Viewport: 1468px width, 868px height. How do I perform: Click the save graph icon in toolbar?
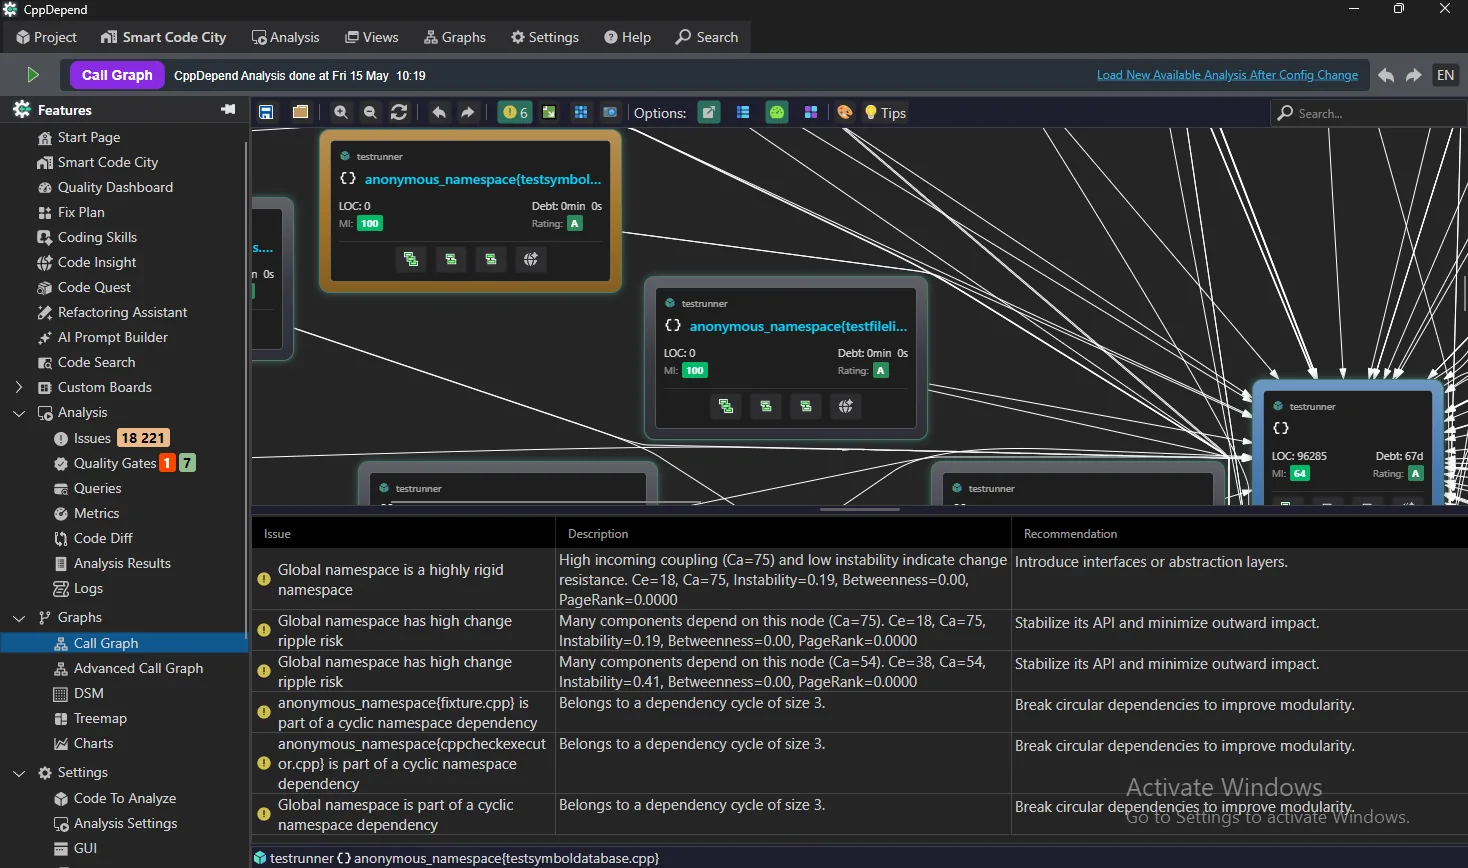click(x=266, y=112)
